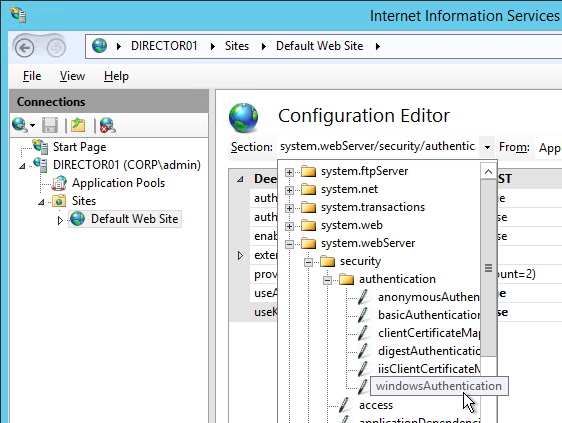Select the security folder label
Viewport: 562px width, 423px height.
[x=360, y=261]
